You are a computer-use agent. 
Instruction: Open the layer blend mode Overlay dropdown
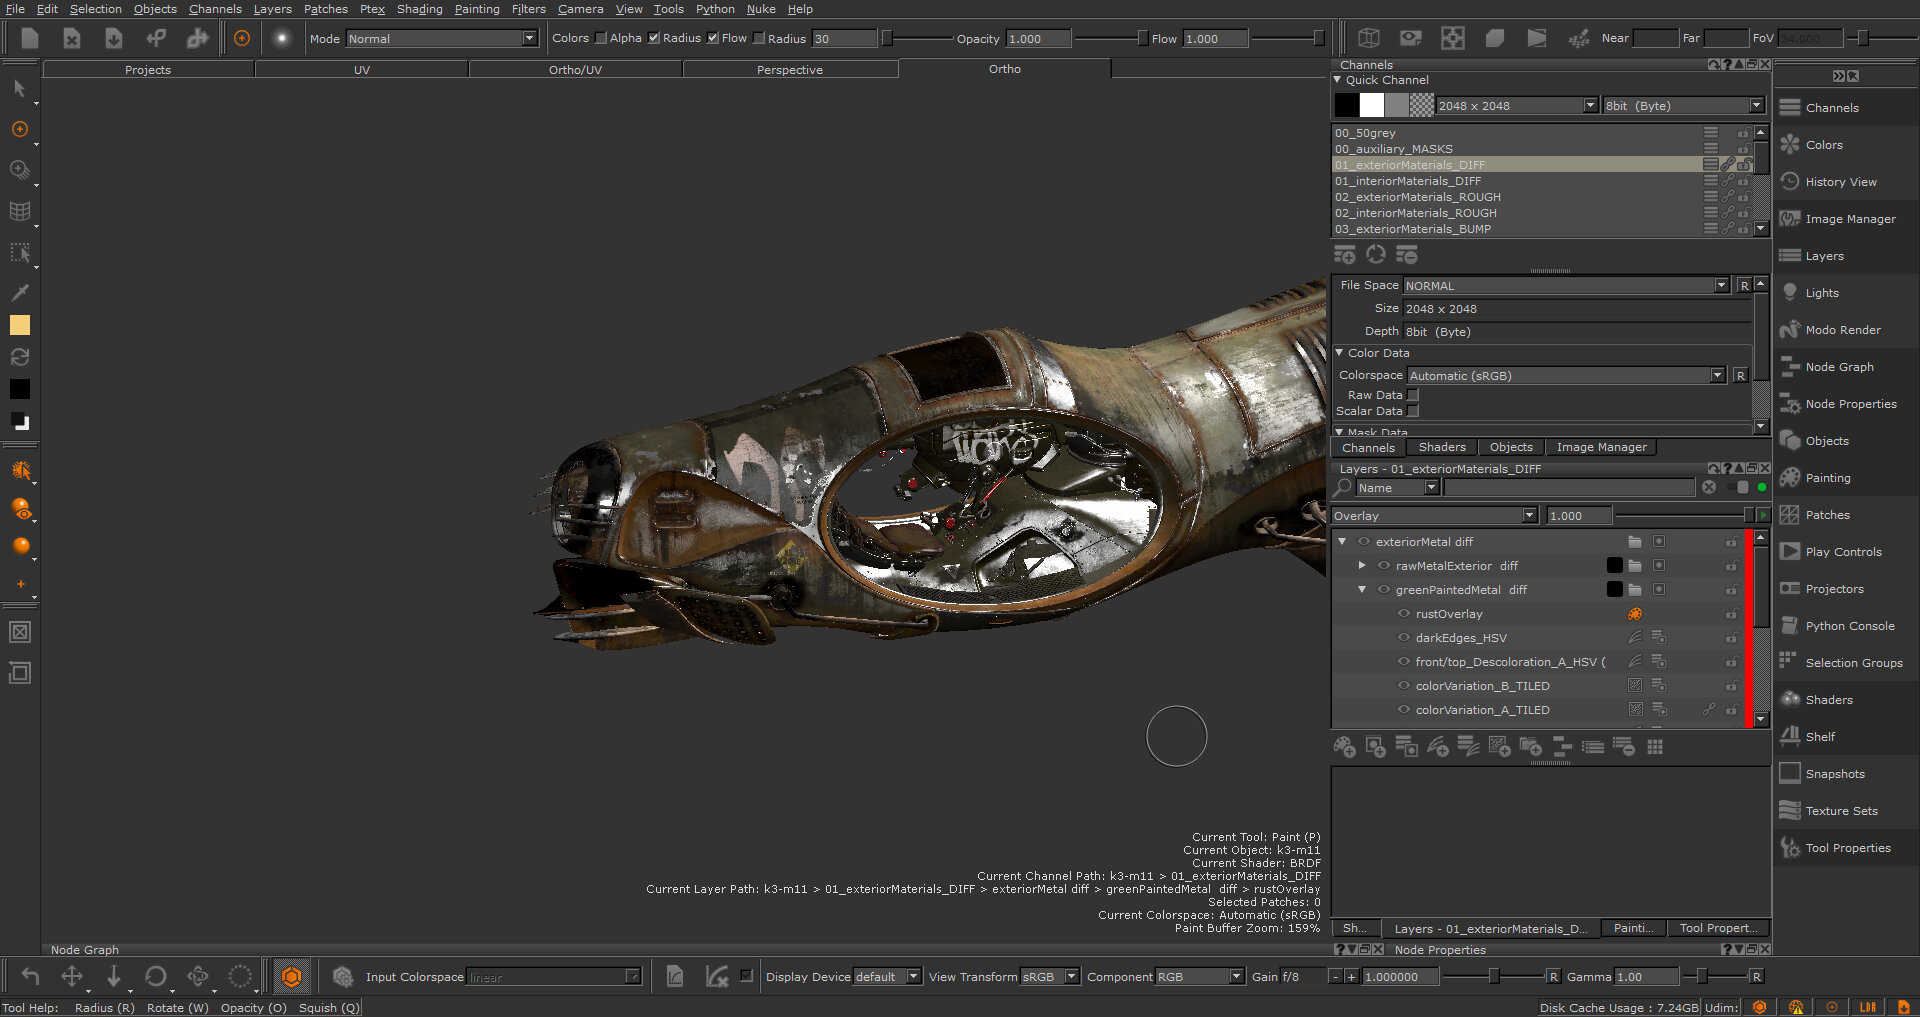pyautogui.click(x=1529, y=516)
